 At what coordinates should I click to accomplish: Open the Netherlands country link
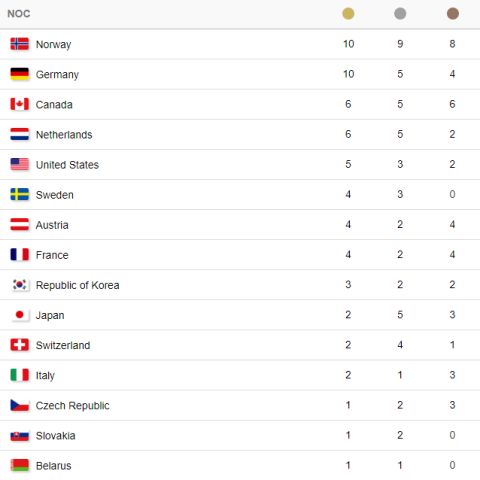[x=64, y=135]
